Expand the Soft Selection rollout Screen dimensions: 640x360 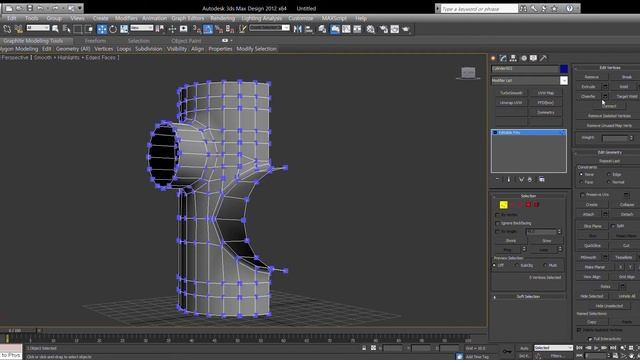[529, 297]
